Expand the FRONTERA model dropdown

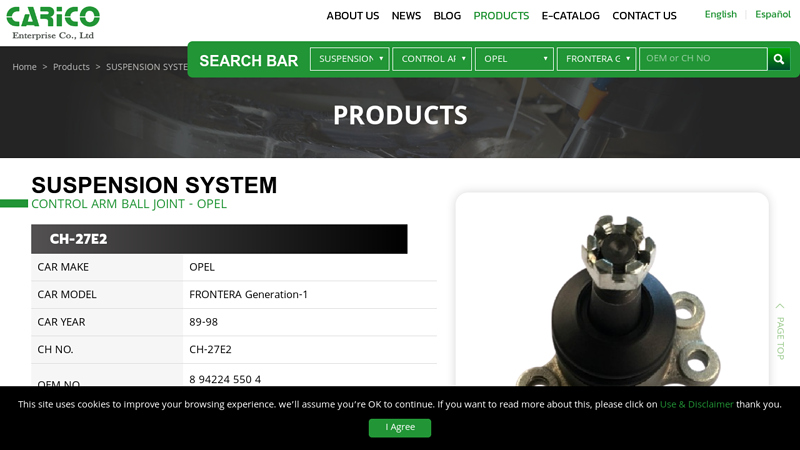(x=596, y=59)
